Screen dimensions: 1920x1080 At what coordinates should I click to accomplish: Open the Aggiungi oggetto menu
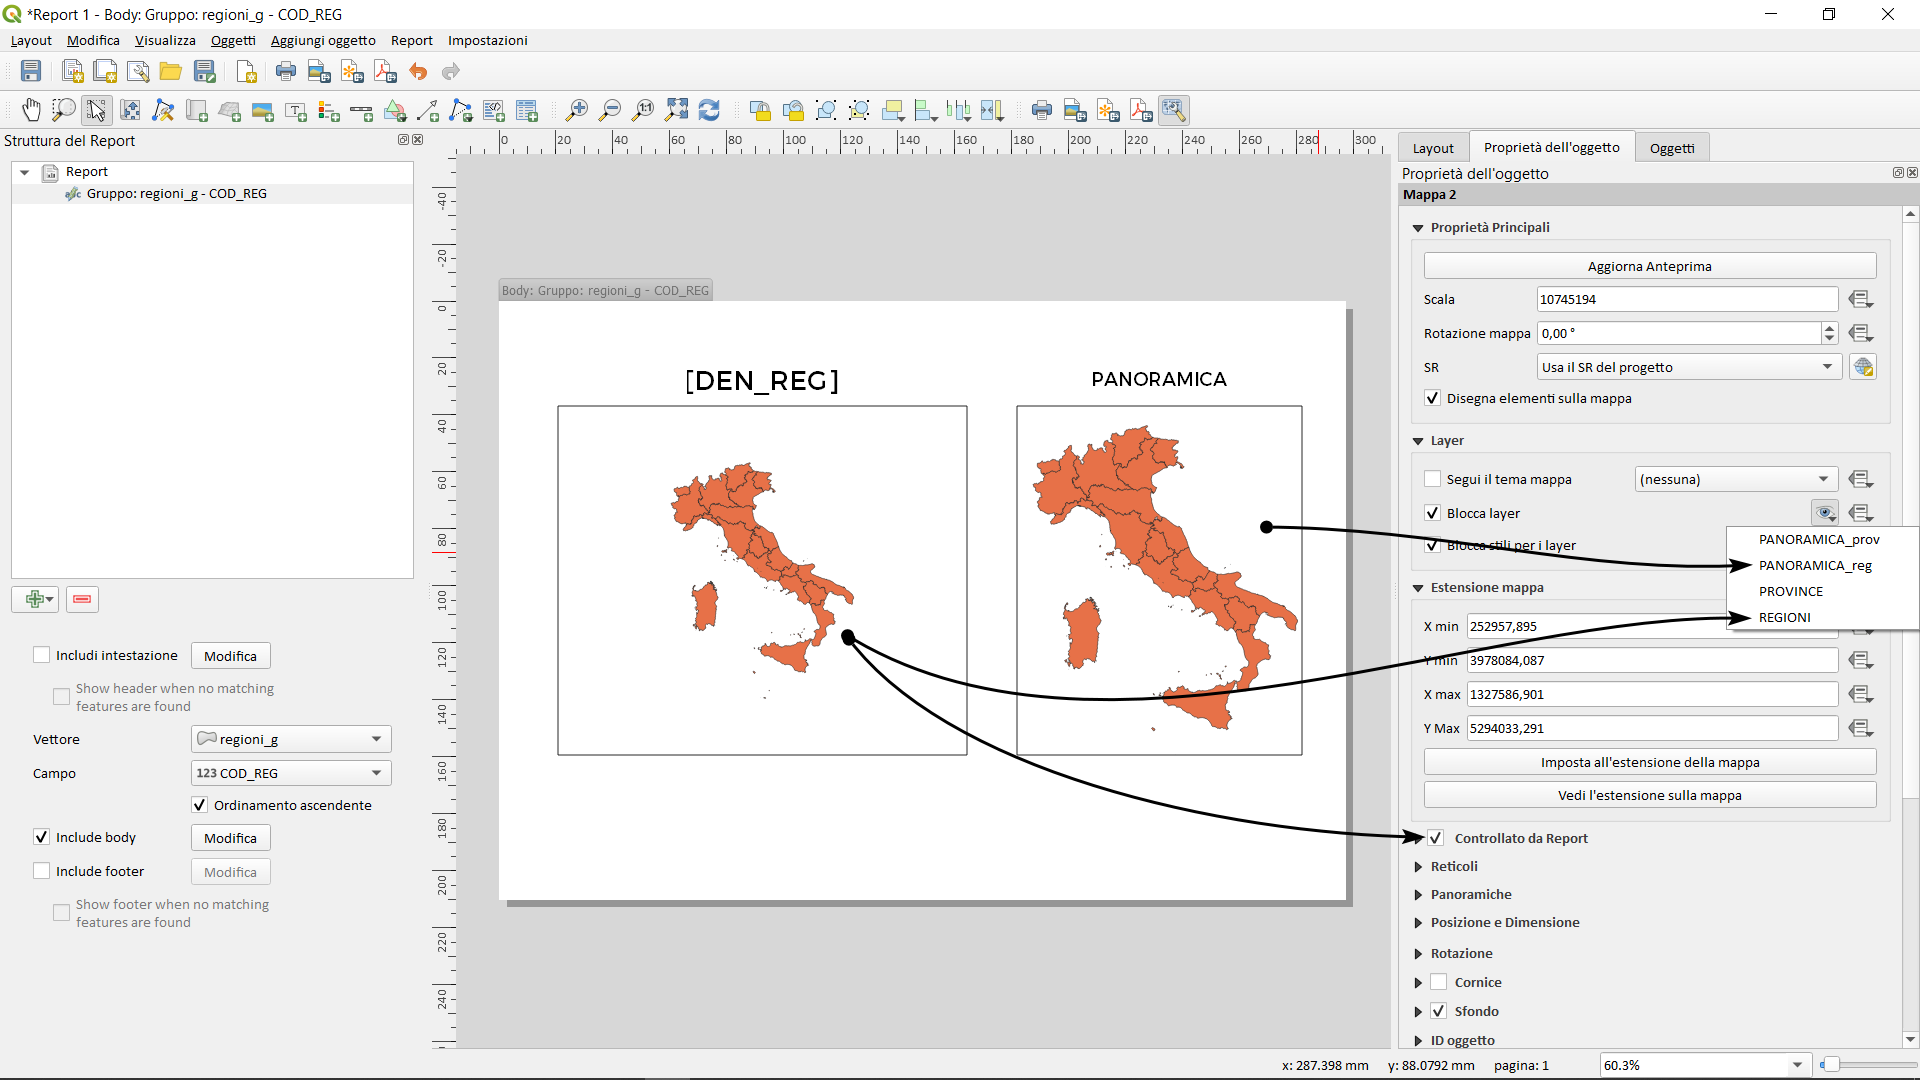pos(323,40)
